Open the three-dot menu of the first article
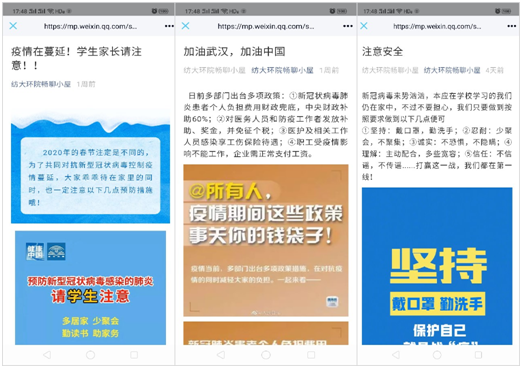The height and width of the screenshot is (368, 522). [x=169, y=26]
